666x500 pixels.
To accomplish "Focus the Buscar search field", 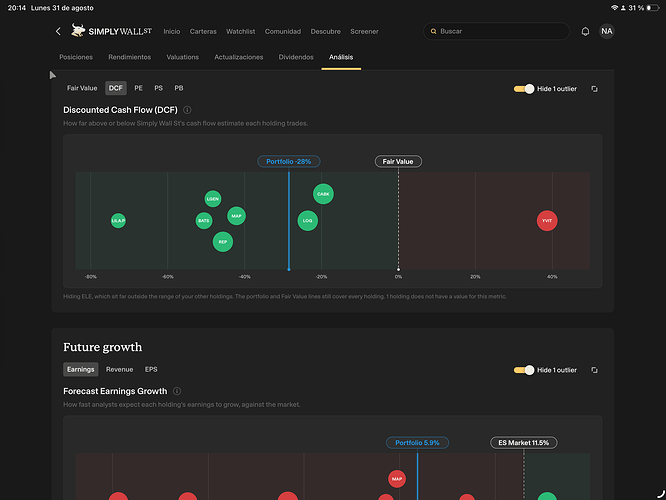I will click(x=496, y=31).
